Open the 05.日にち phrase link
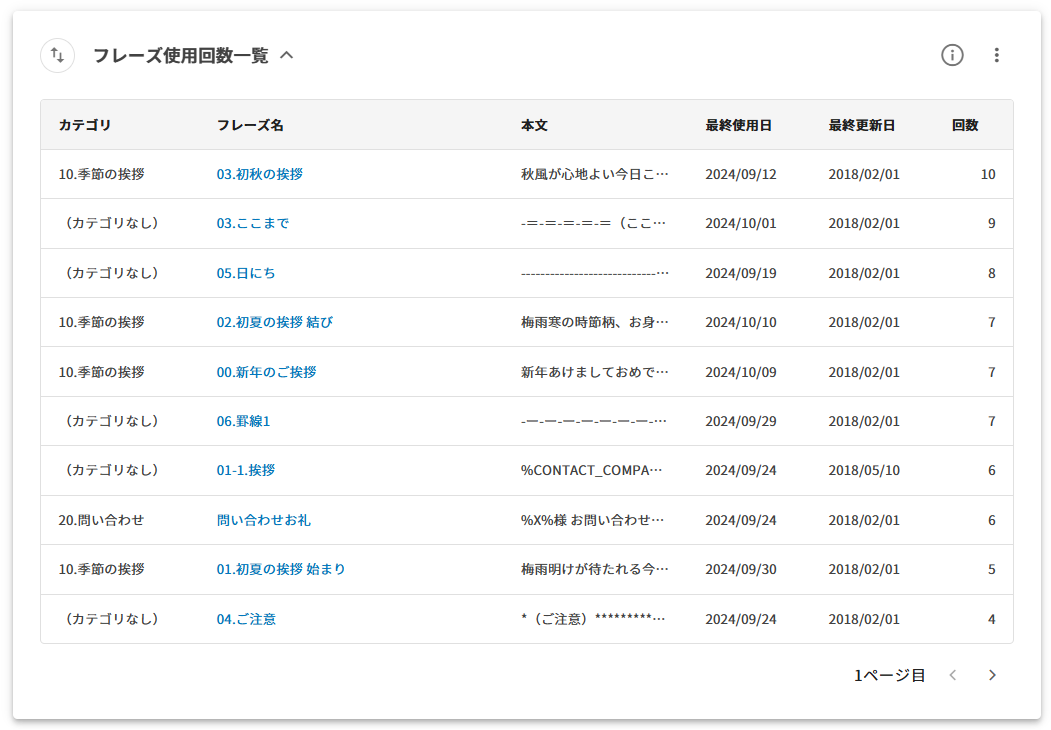 click(x=246, y=273)
